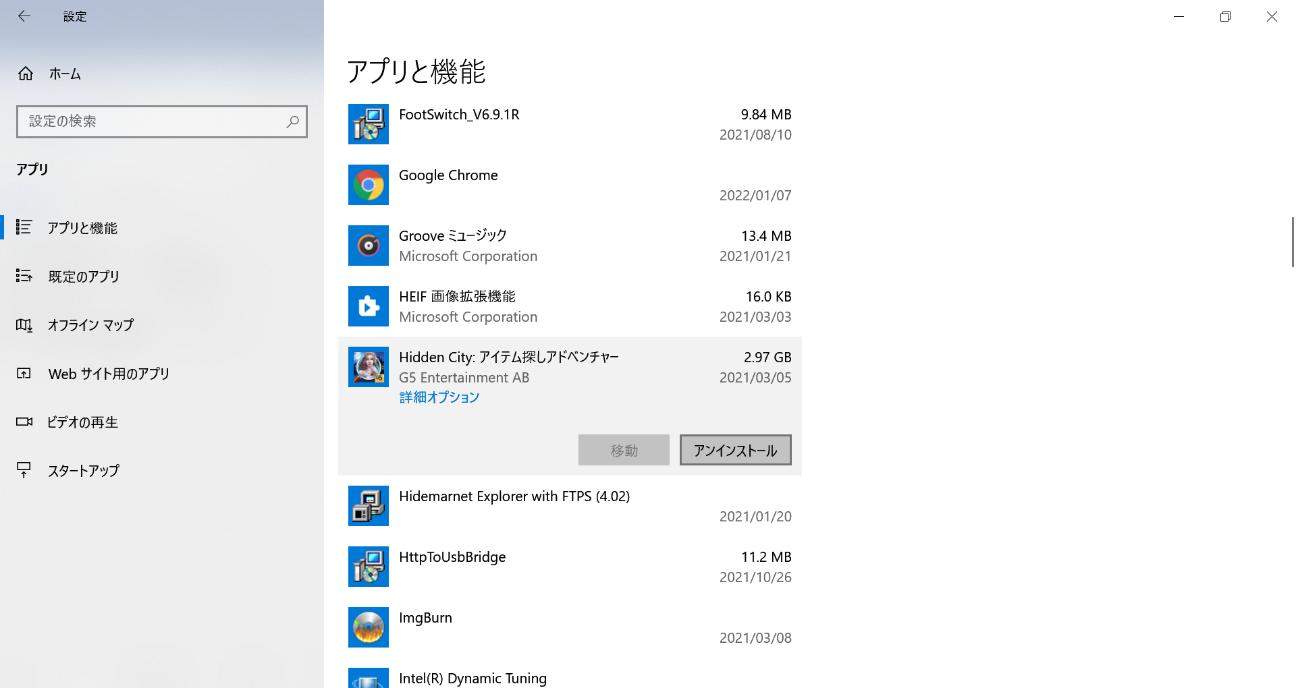
Task: Click the Google Chrome app icon
Action: [x=368, y=184]
